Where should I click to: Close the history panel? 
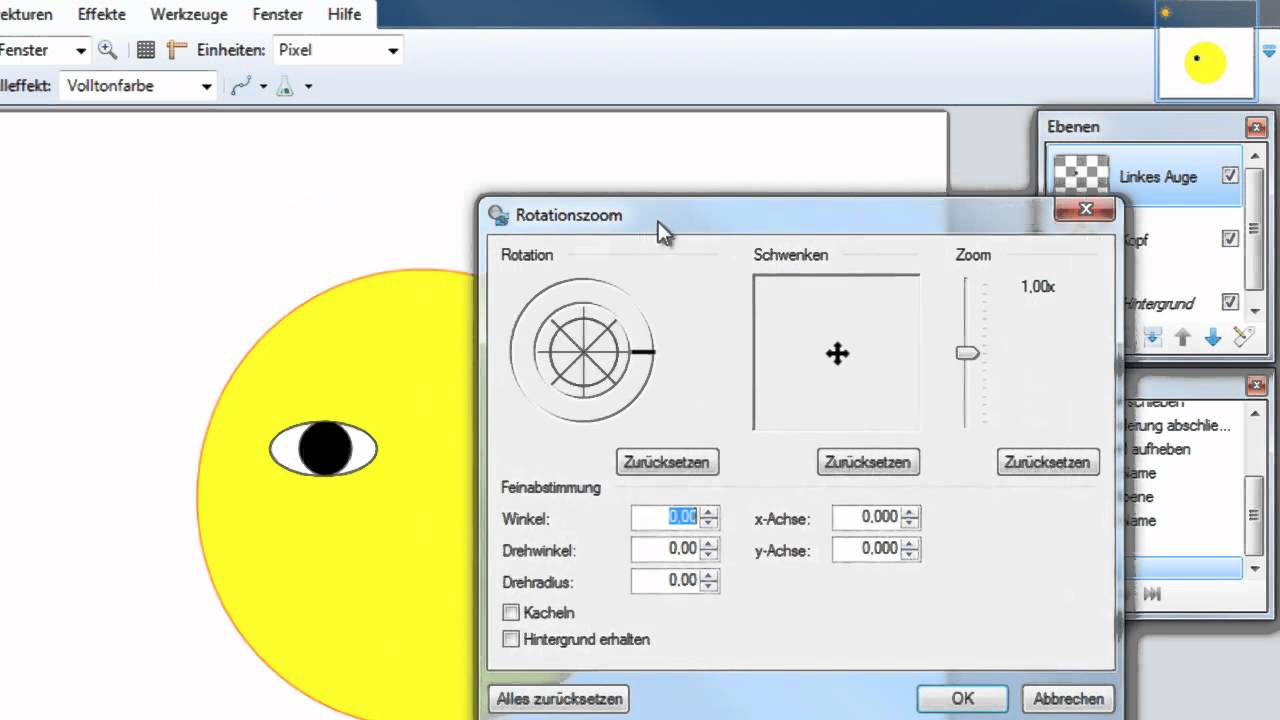[1256, 386]
